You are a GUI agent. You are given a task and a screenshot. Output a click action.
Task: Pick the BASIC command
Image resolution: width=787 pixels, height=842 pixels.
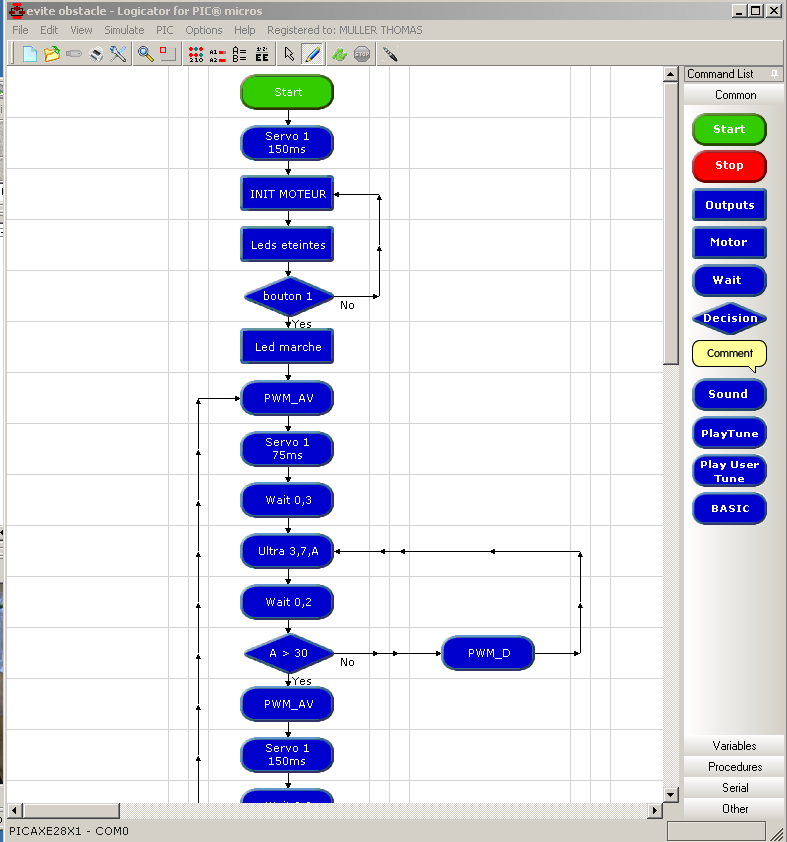tap(729, 509)
